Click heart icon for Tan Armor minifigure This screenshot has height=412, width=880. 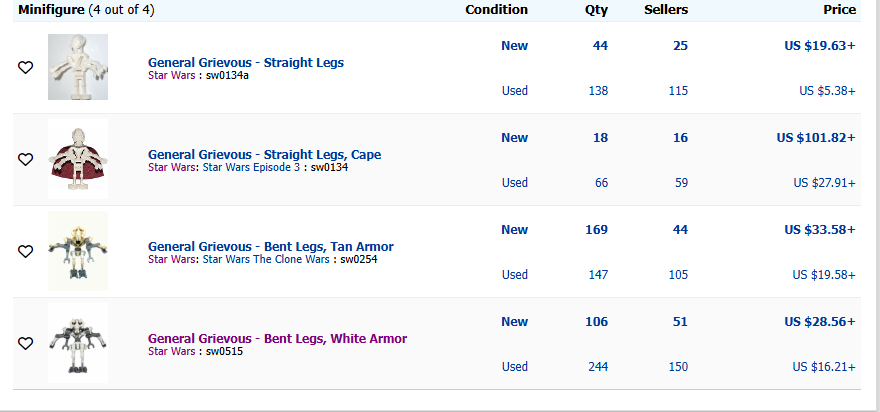[25, 251]
